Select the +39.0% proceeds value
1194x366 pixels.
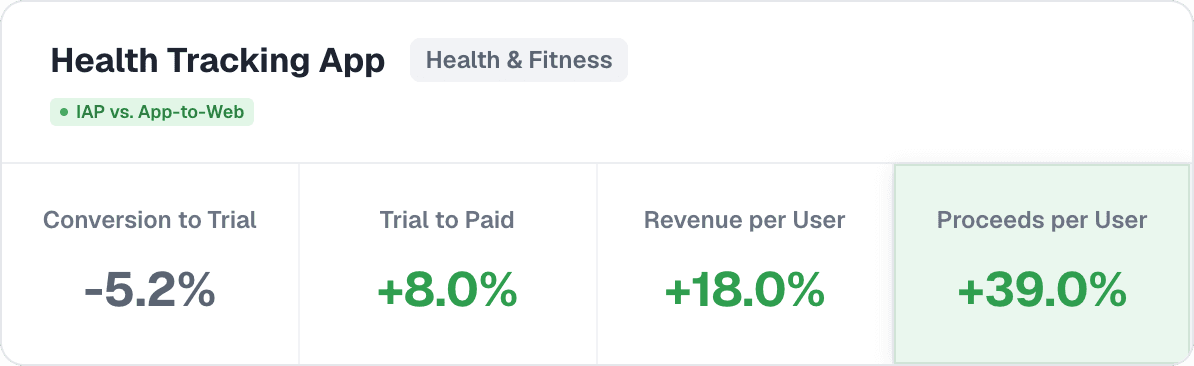(1042, 291)
